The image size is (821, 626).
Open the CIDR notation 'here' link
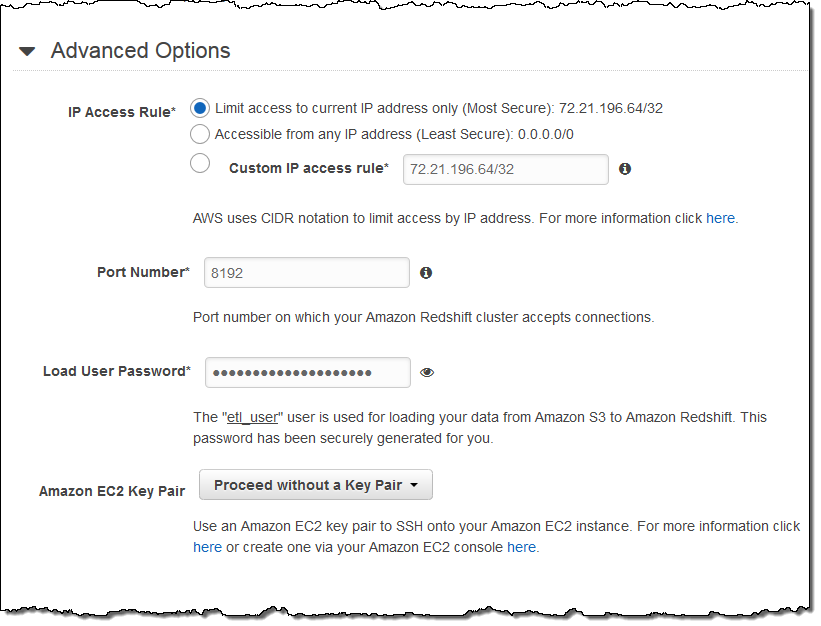720,218
